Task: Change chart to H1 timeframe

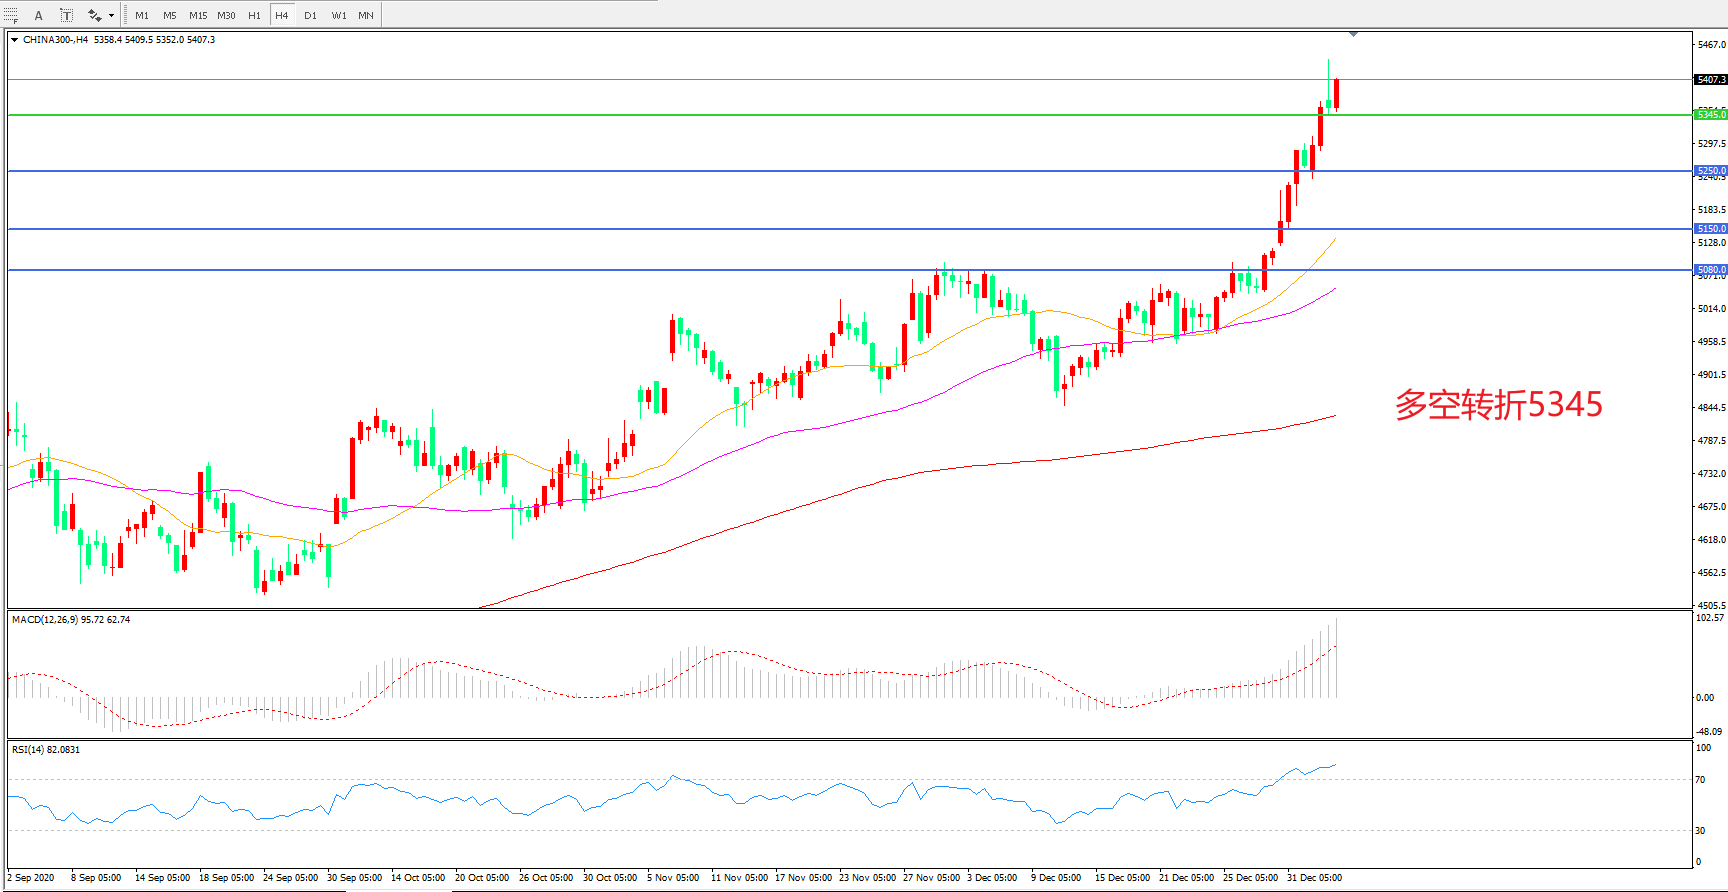Action: pyautogui.click(x=254, y=15)
